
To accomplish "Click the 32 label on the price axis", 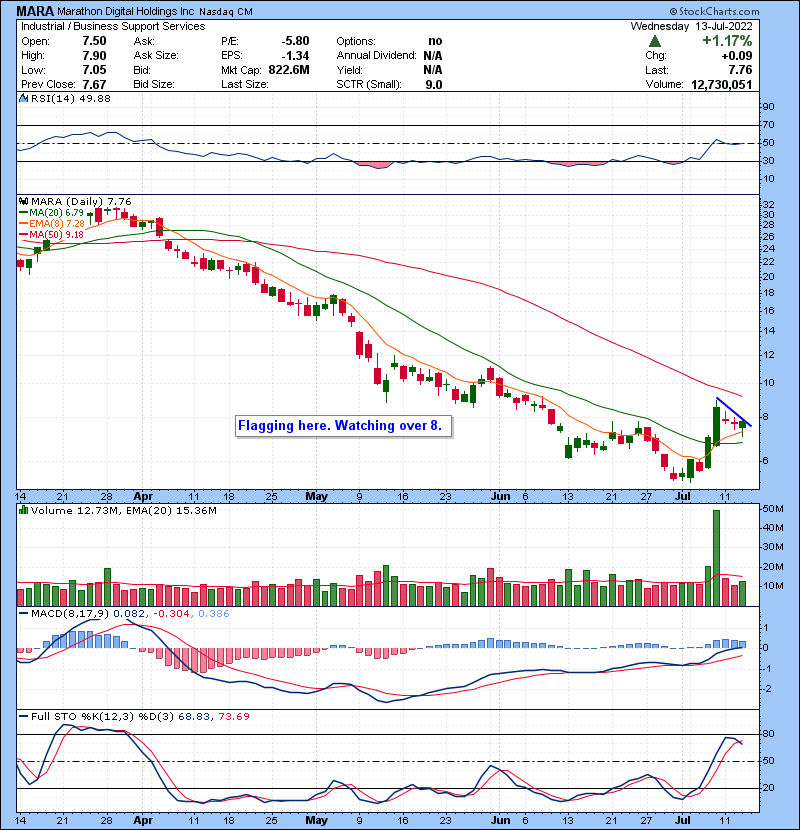I will [768, 205].
